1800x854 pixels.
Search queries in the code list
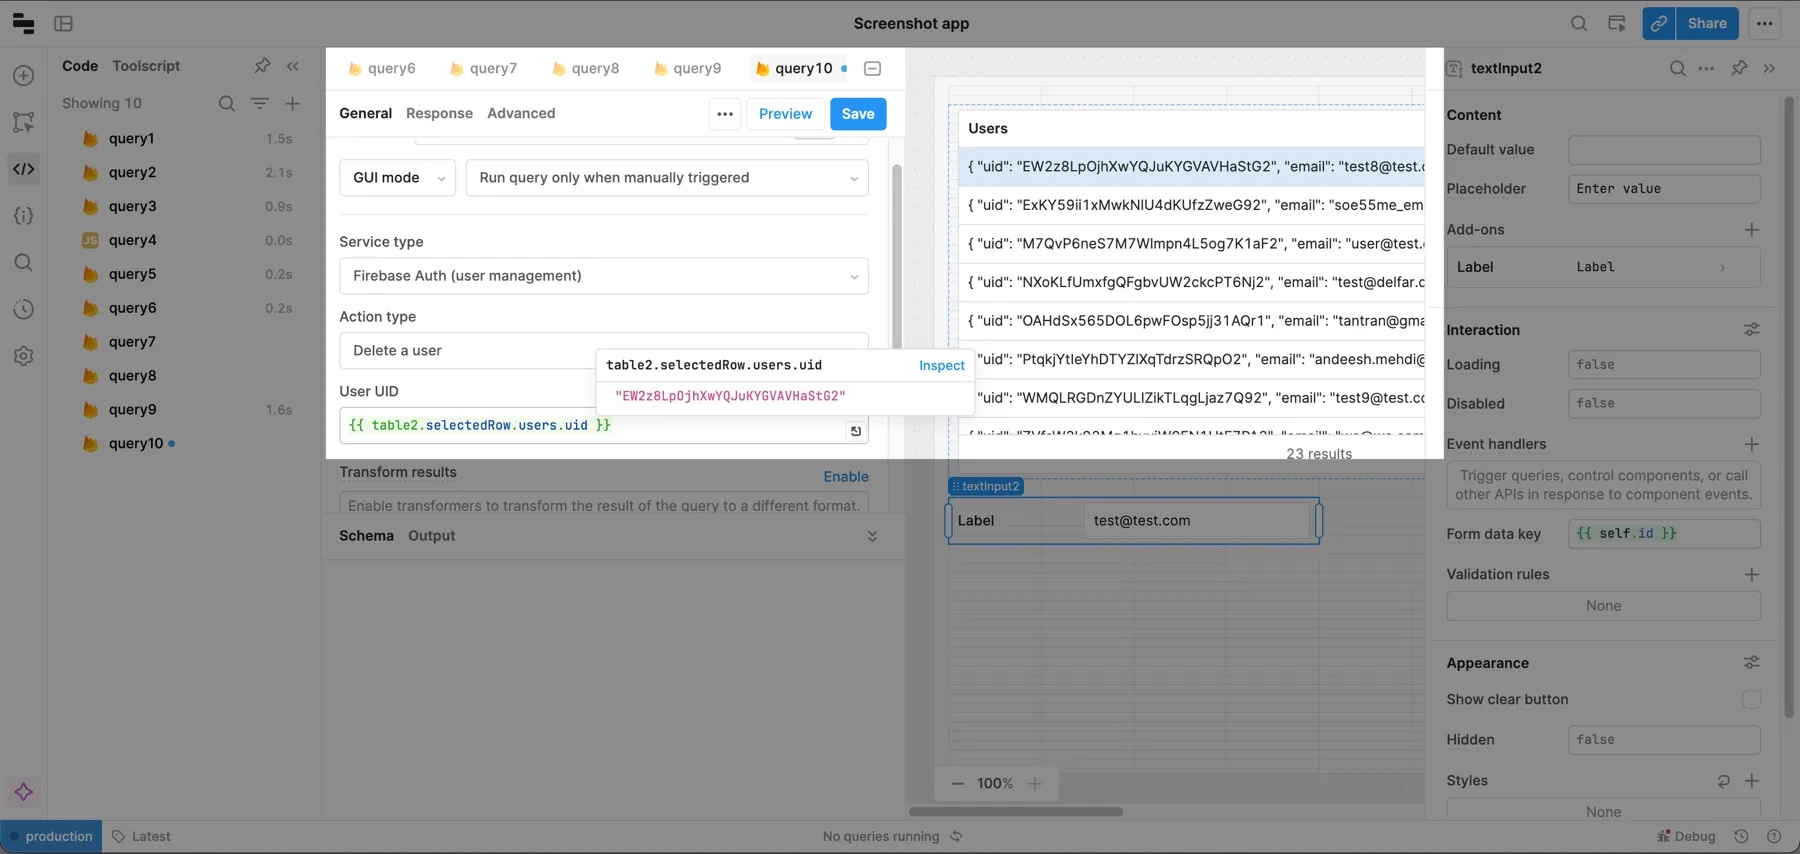227,103
